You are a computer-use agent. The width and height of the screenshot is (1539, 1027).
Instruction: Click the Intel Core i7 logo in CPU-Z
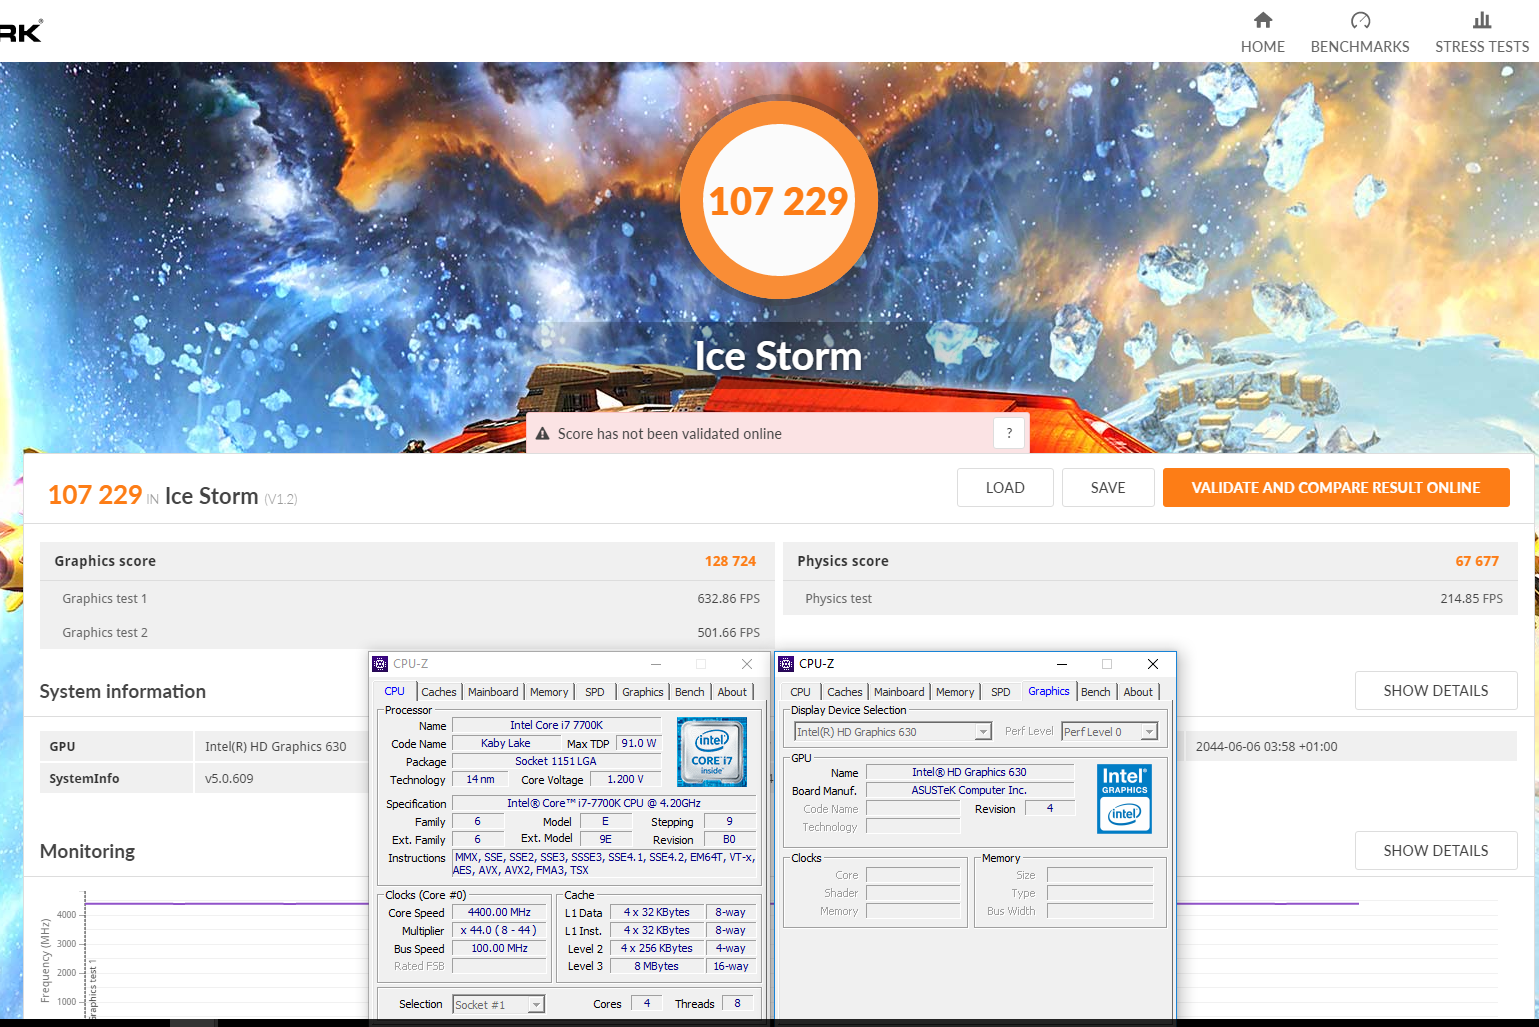tap(711, 752)
